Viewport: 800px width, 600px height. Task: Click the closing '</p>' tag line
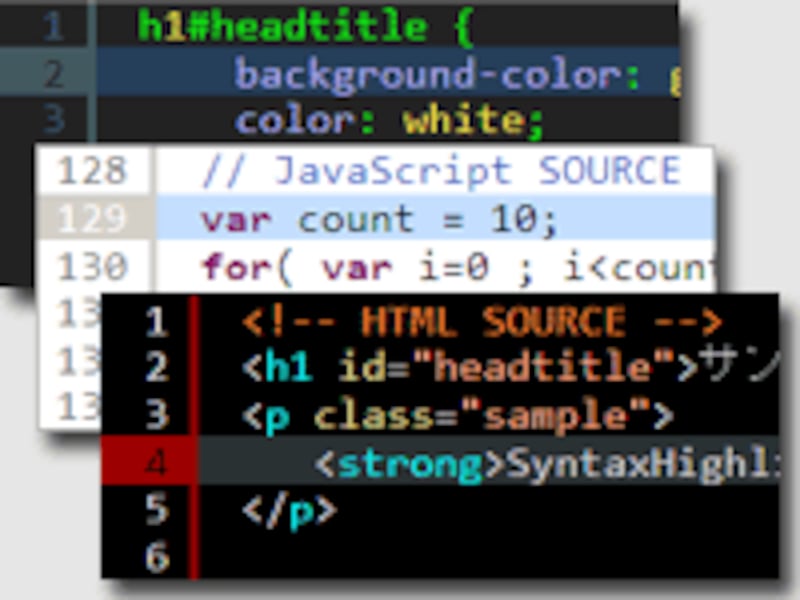pyautogui.click(x=289, y=511)
